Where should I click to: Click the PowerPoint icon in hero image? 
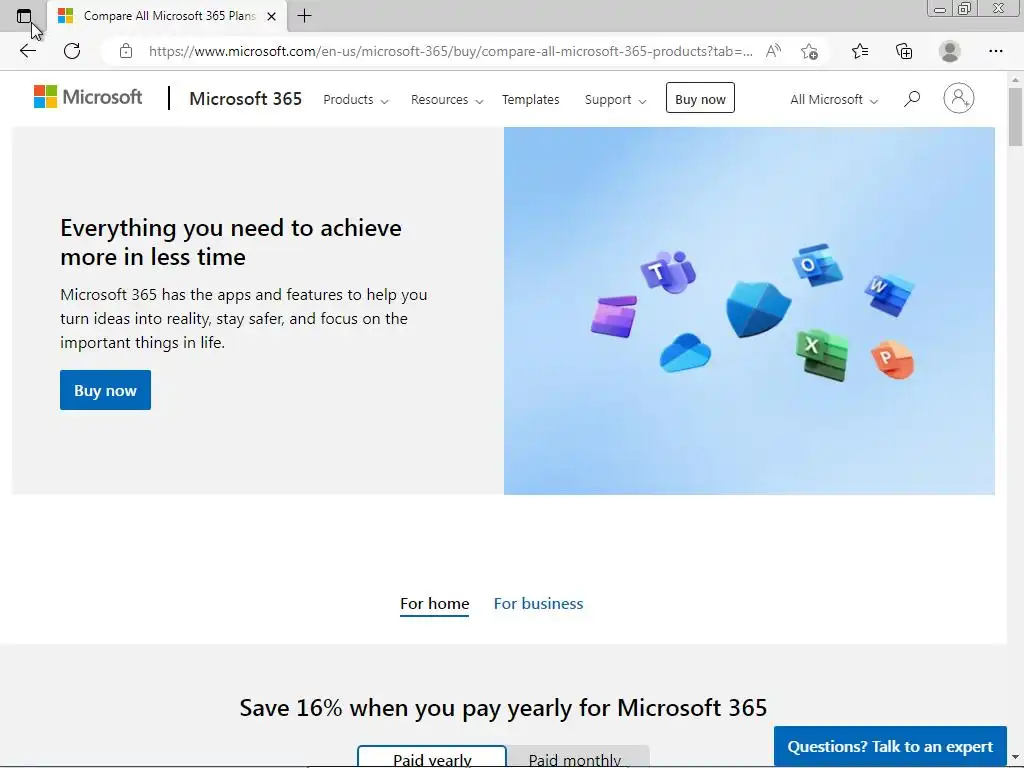893,359
